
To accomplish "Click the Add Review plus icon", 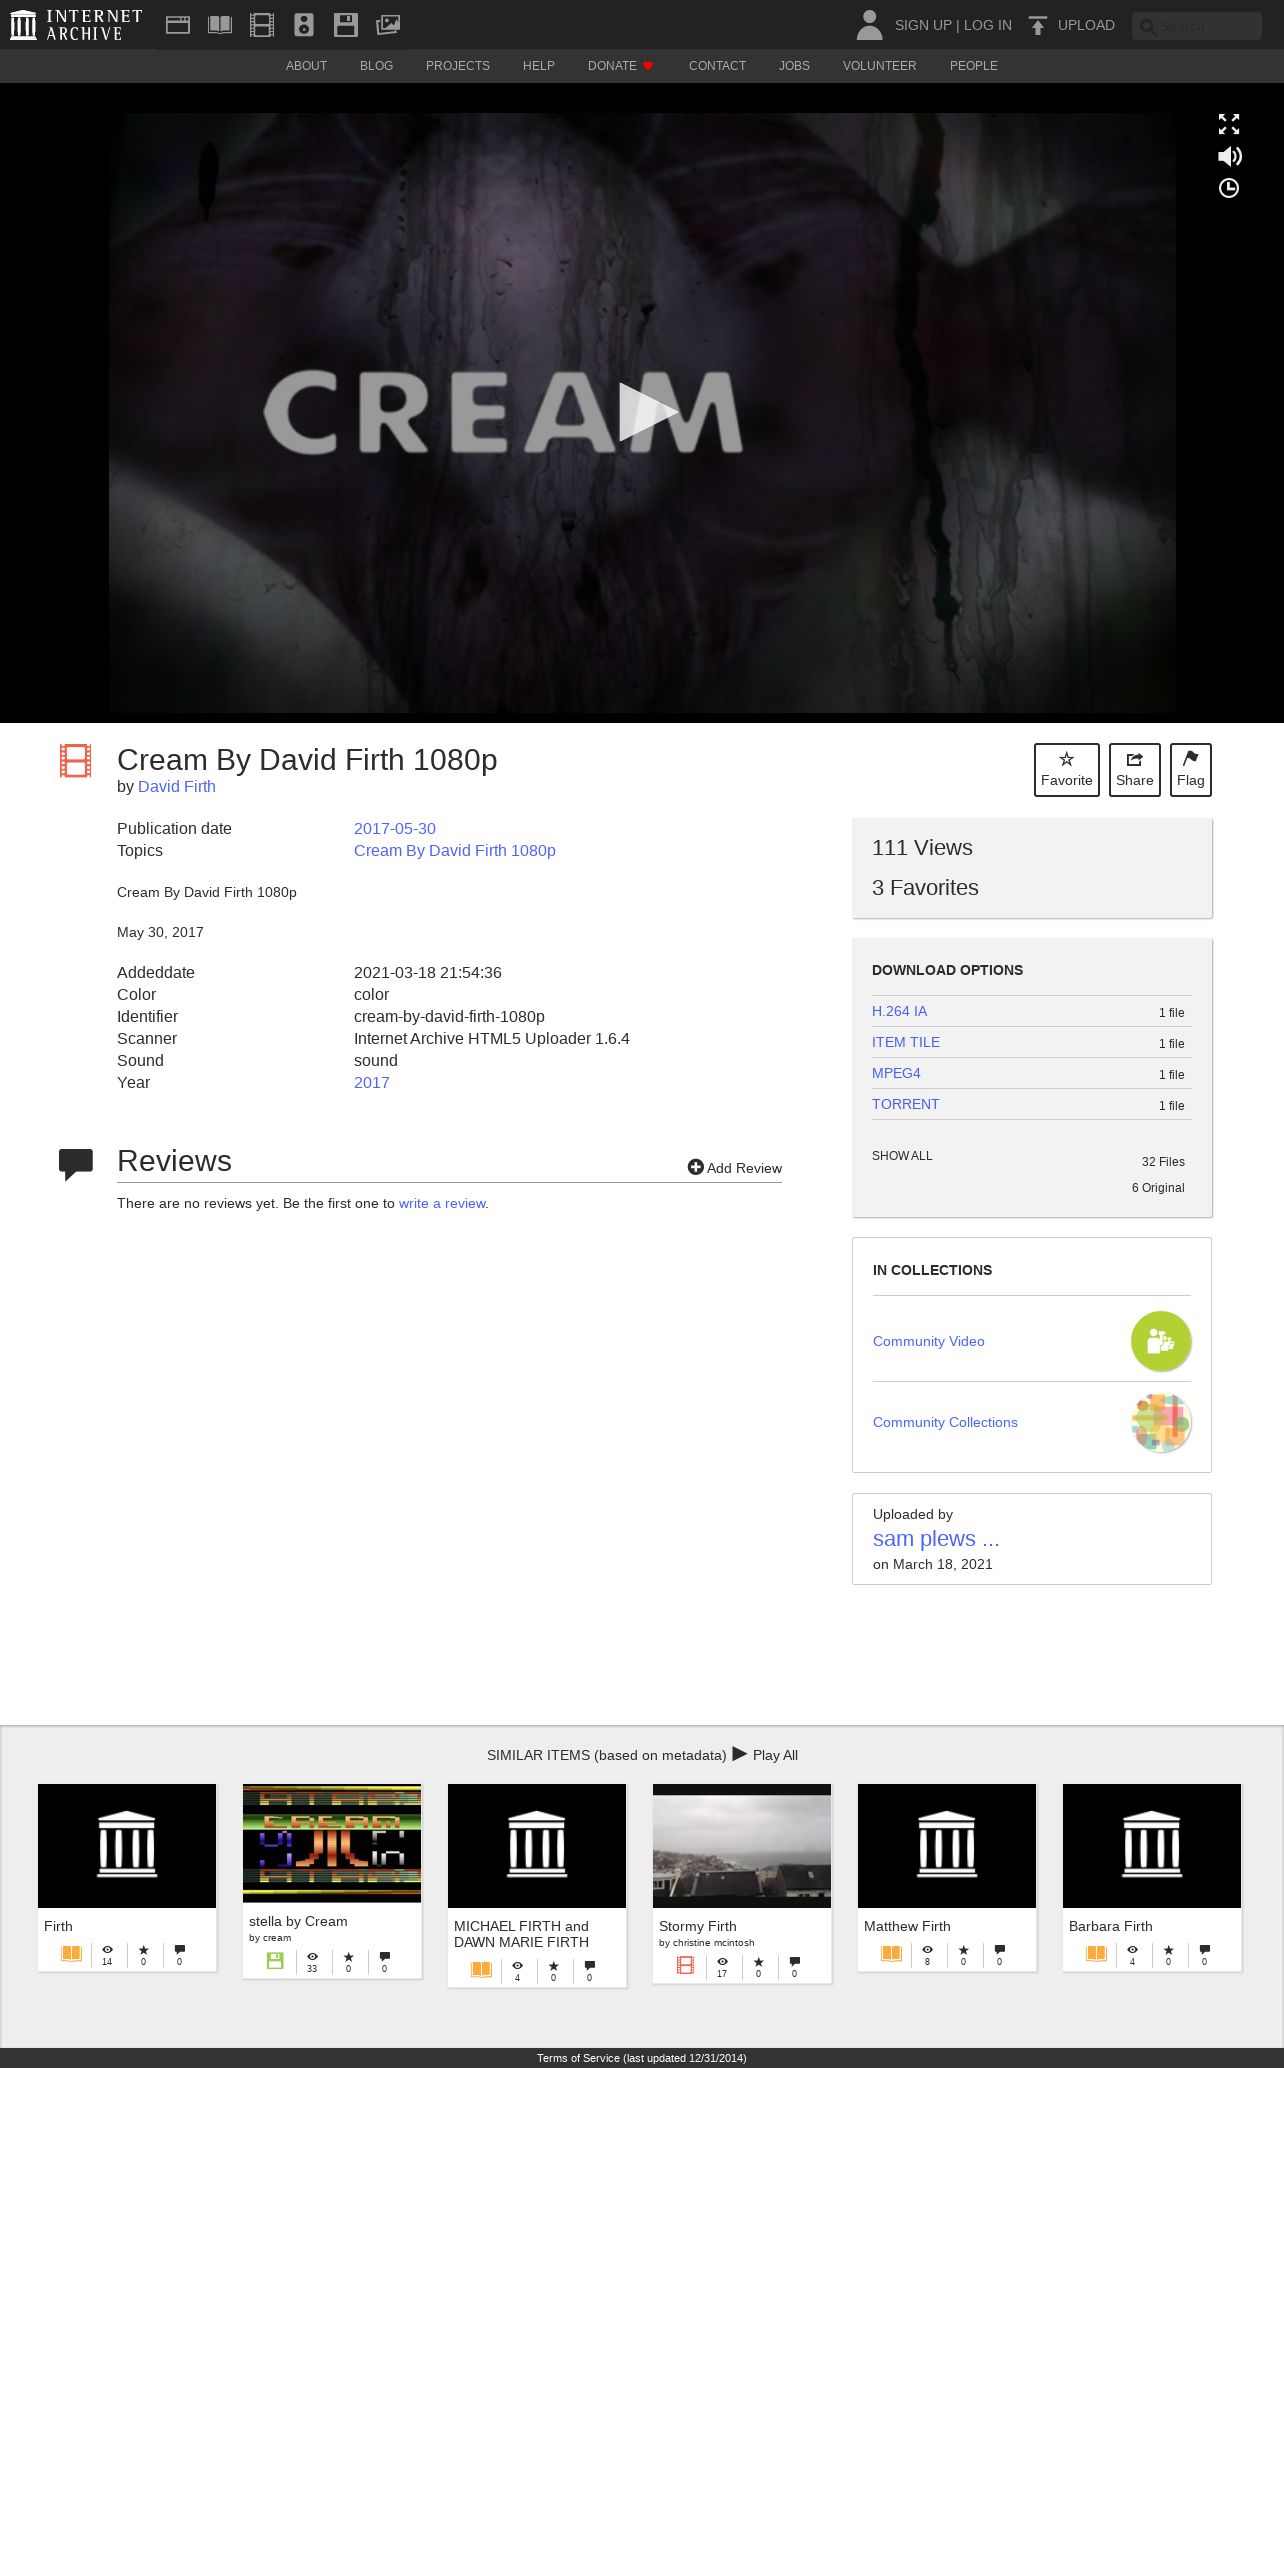I will point(696,1167).
